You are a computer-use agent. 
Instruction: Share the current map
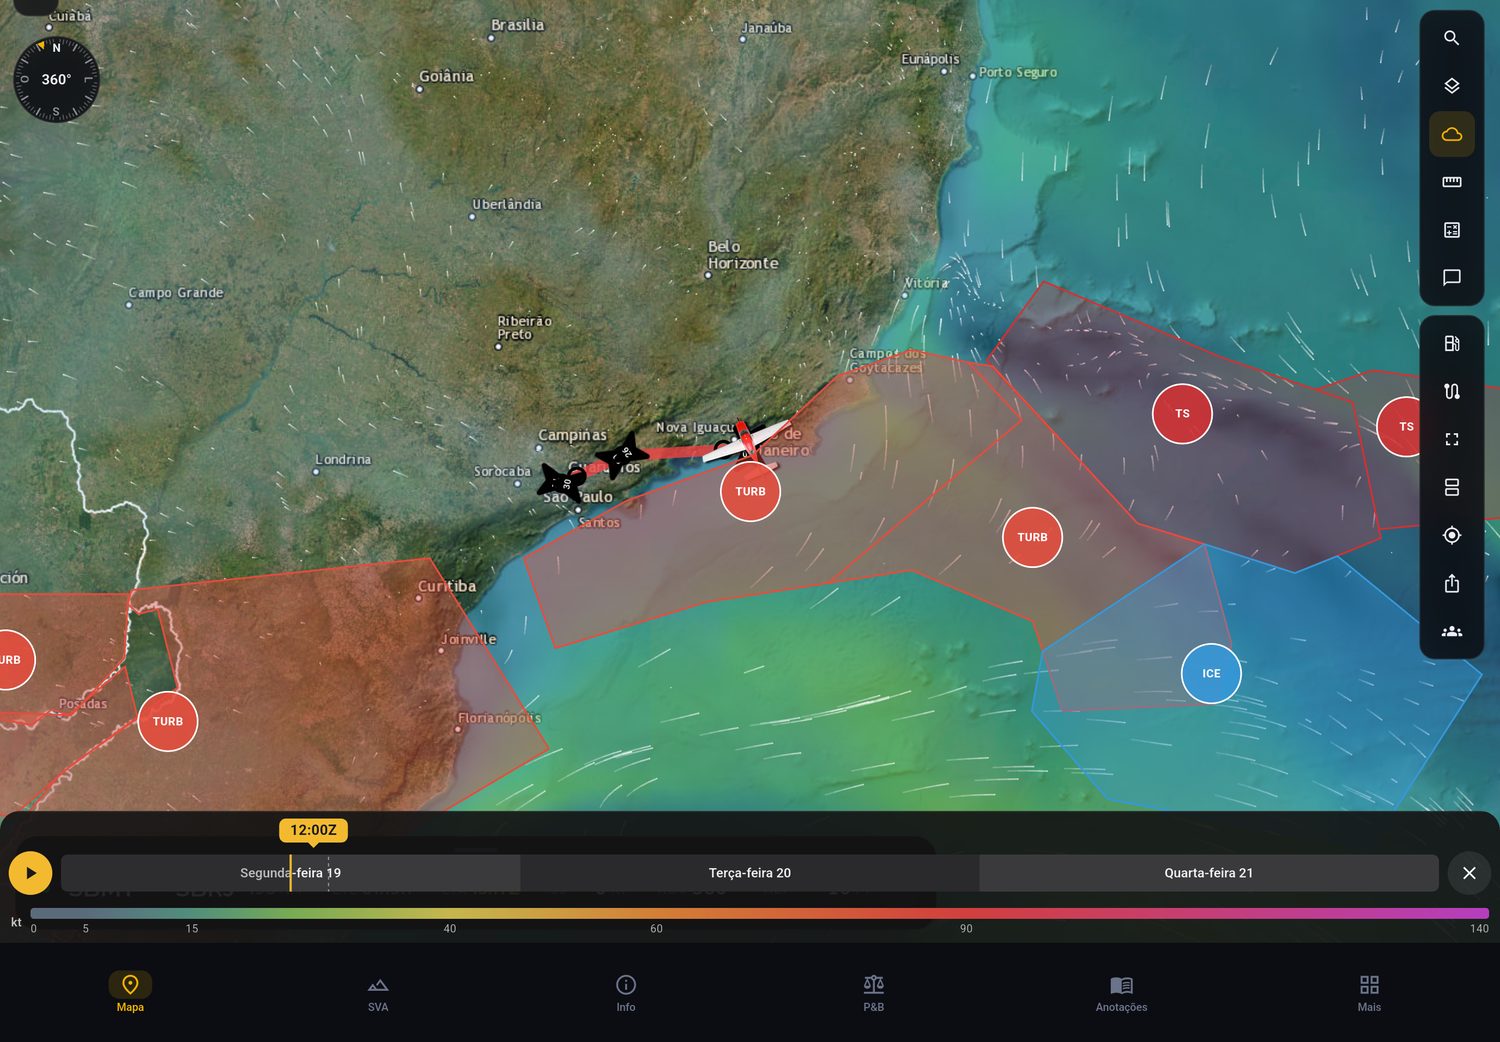click(x=1452, y=584)
